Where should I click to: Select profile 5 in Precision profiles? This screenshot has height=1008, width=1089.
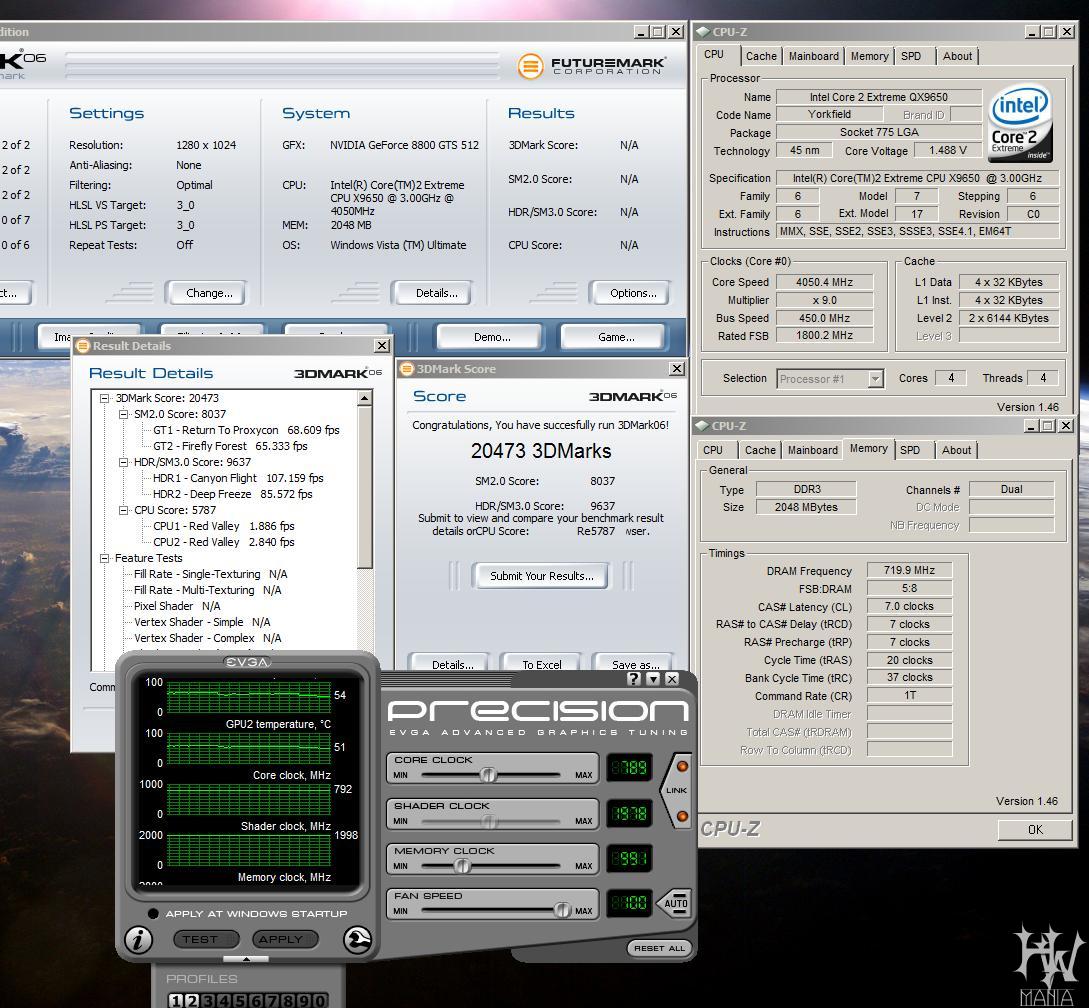point(240,1000)
